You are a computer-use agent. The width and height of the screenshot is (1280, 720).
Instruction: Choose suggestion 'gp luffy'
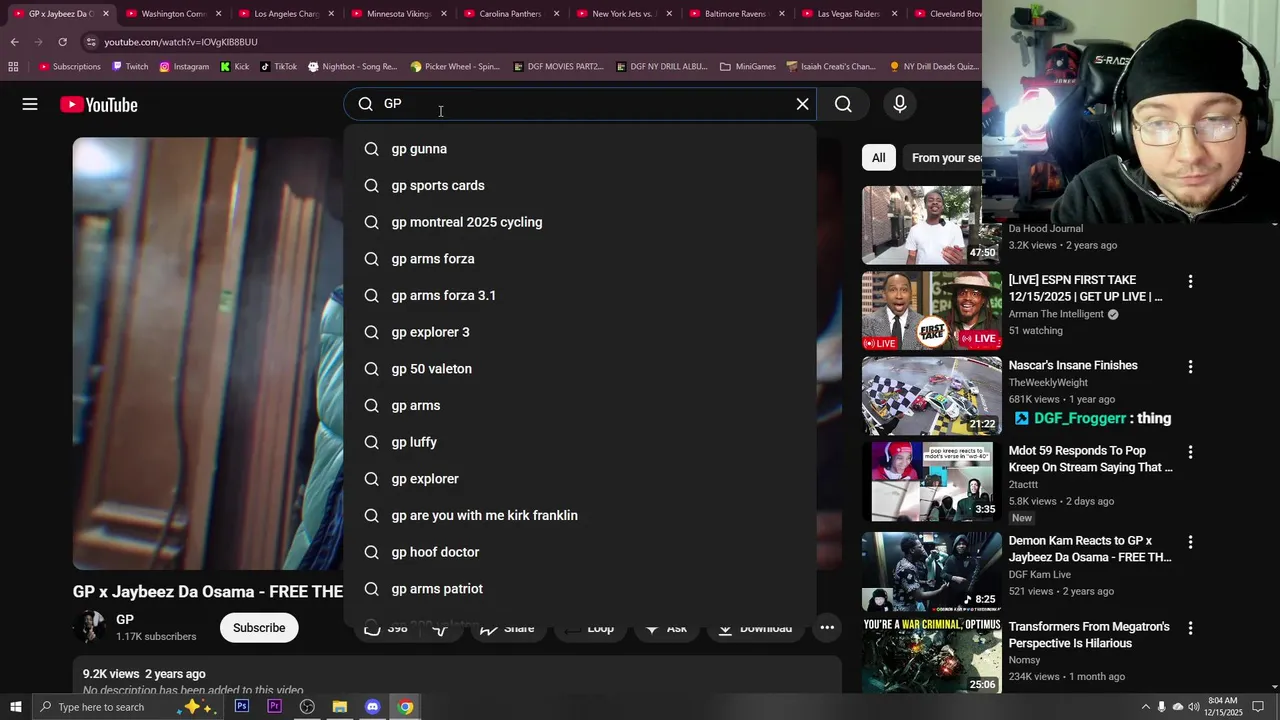(580, 442)
